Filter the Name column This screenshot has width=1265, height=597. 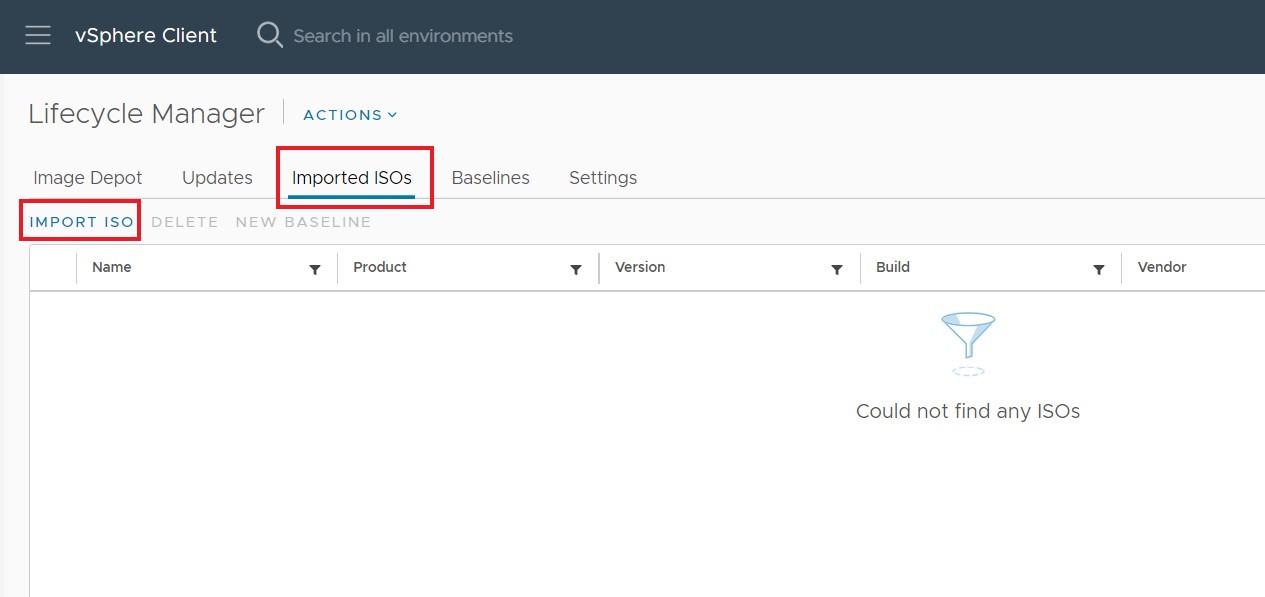tap(315, 269)
